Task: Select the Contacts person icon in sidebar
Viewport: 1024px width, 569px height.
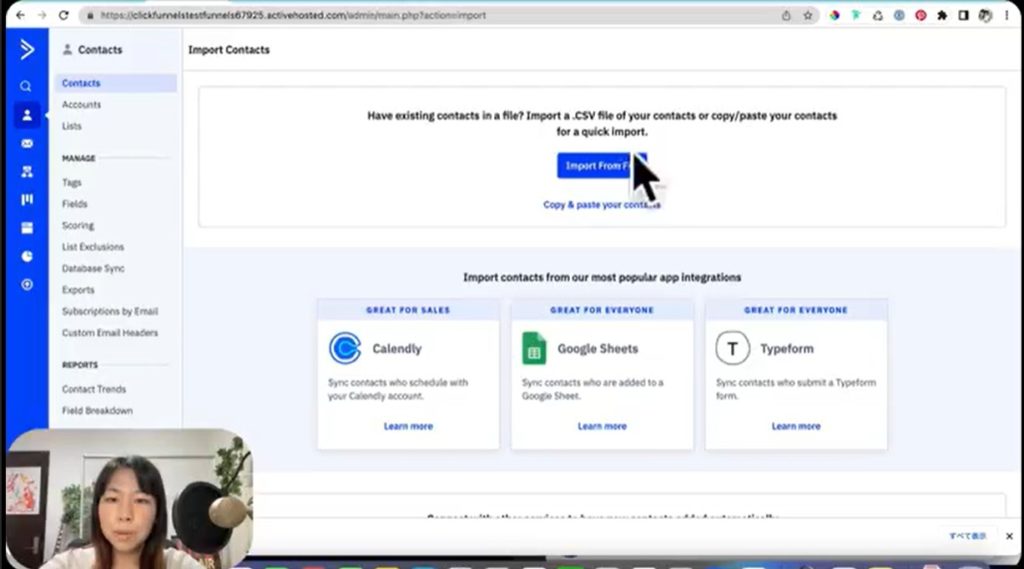Action: point(27,115)
